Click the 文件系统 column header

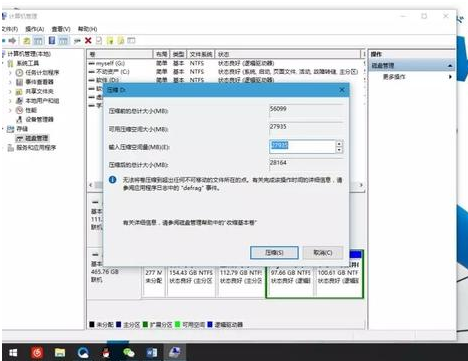coord(201,54)
